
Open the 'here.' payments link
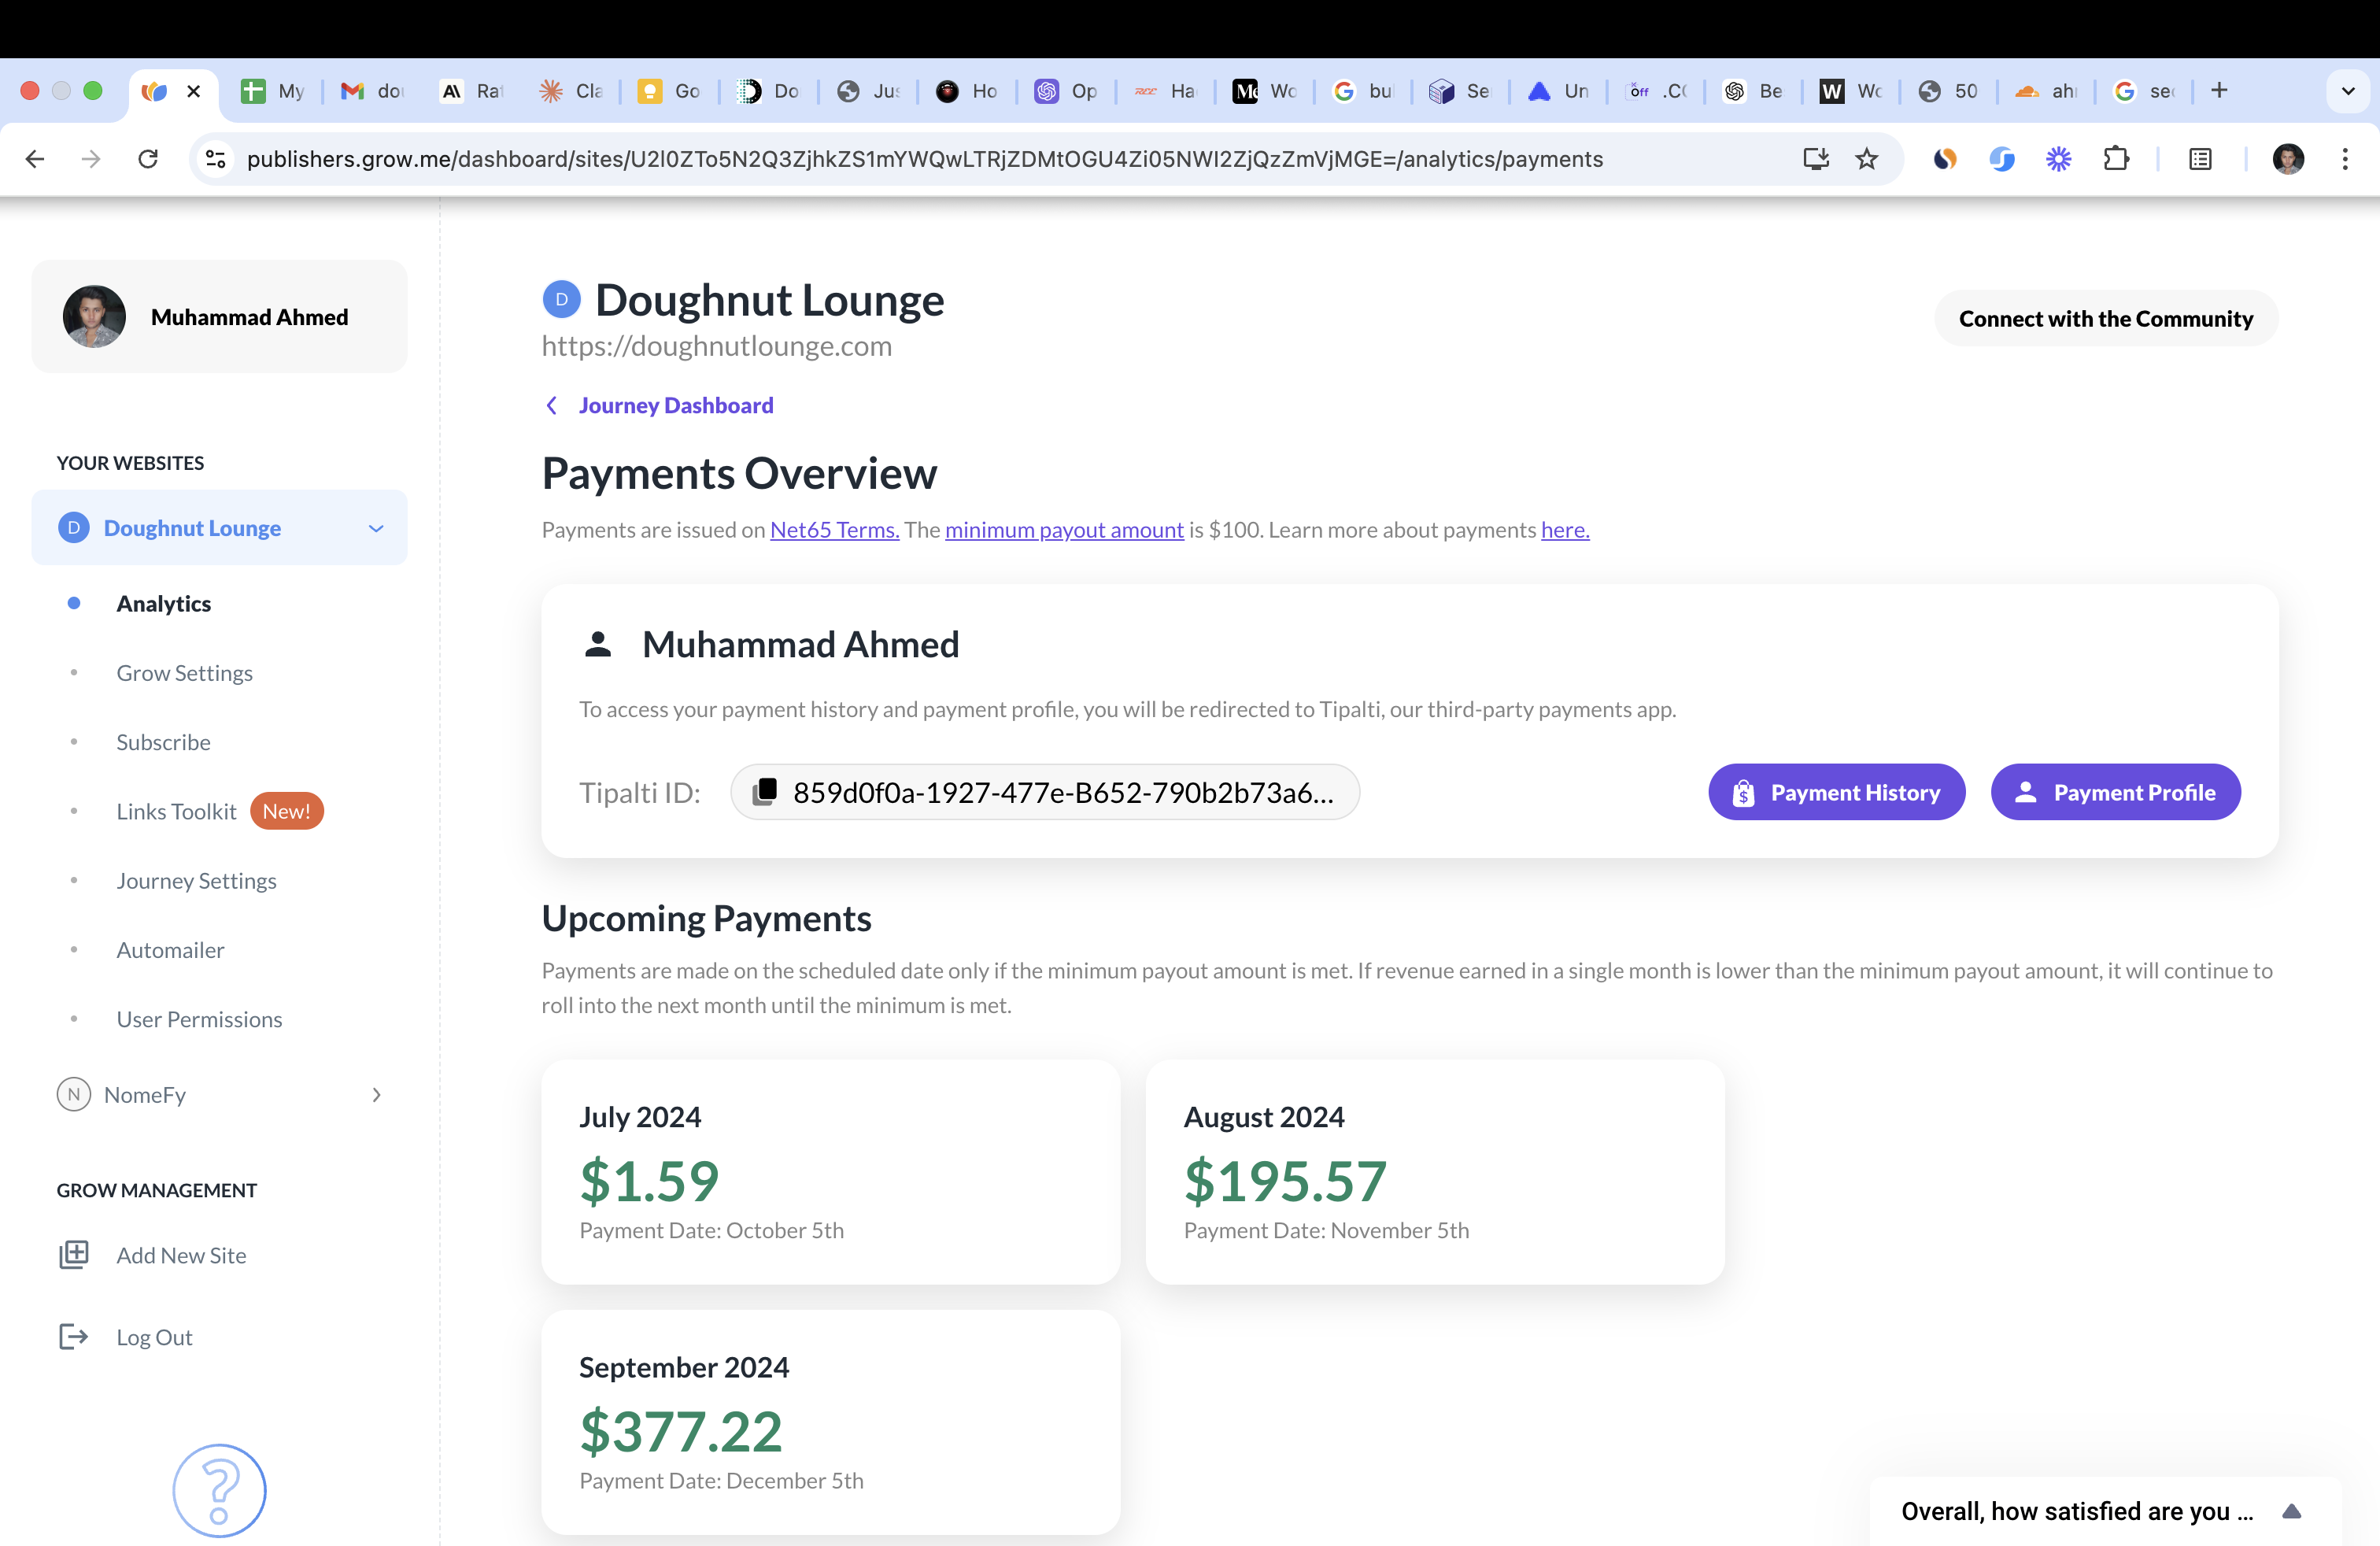pyautogui.click(x=1565, y=529)
